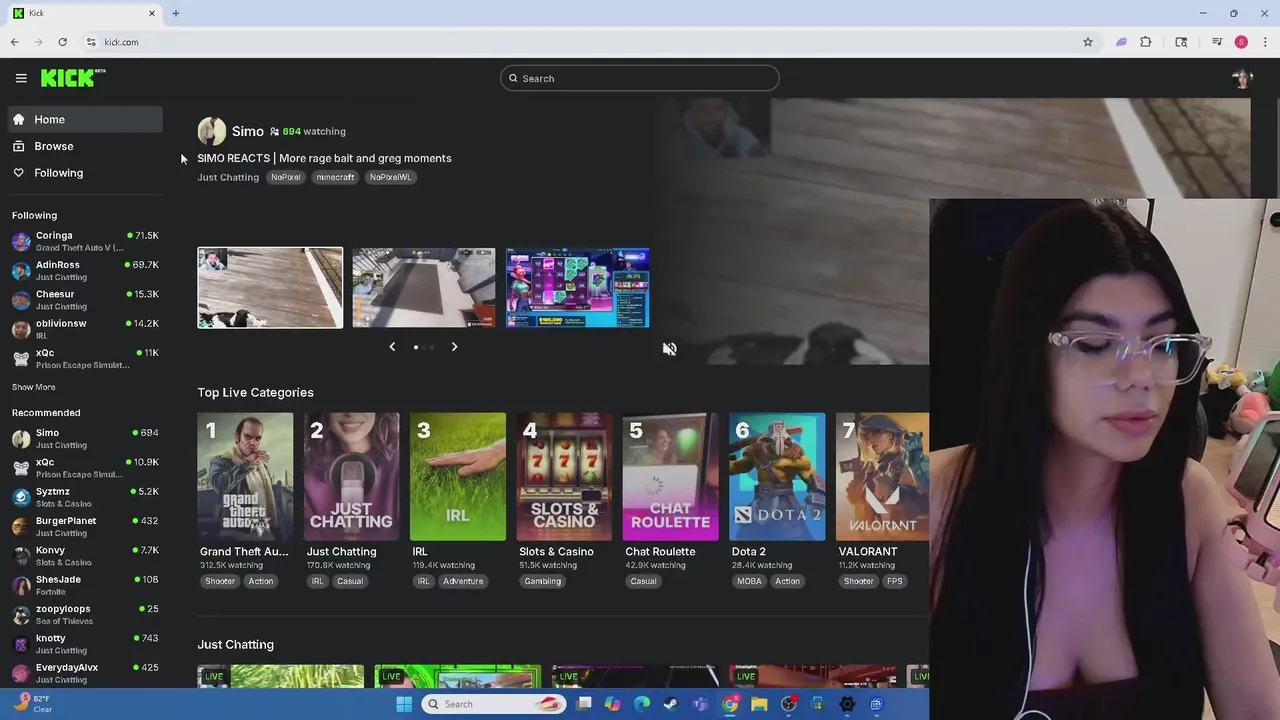Viewport: 1280px width, 720px height.
Task: Open Syztmz in Recommended list
Action: tap(86, 497)
